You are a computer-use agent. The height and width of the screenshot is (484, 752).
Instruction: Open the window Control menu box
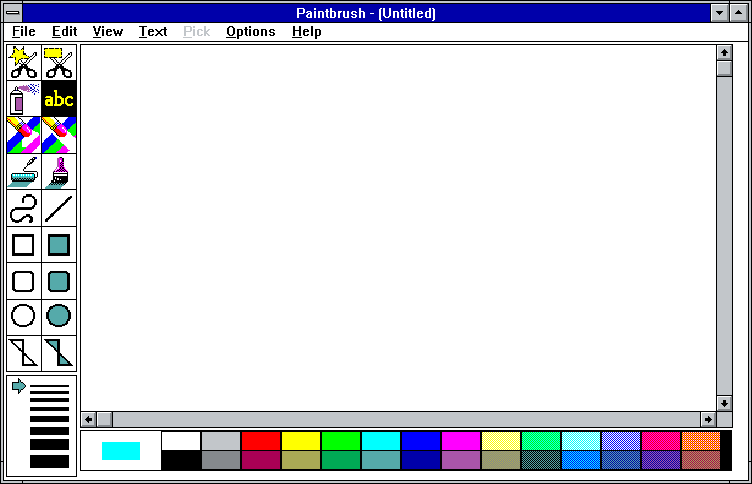coord(13,13)
